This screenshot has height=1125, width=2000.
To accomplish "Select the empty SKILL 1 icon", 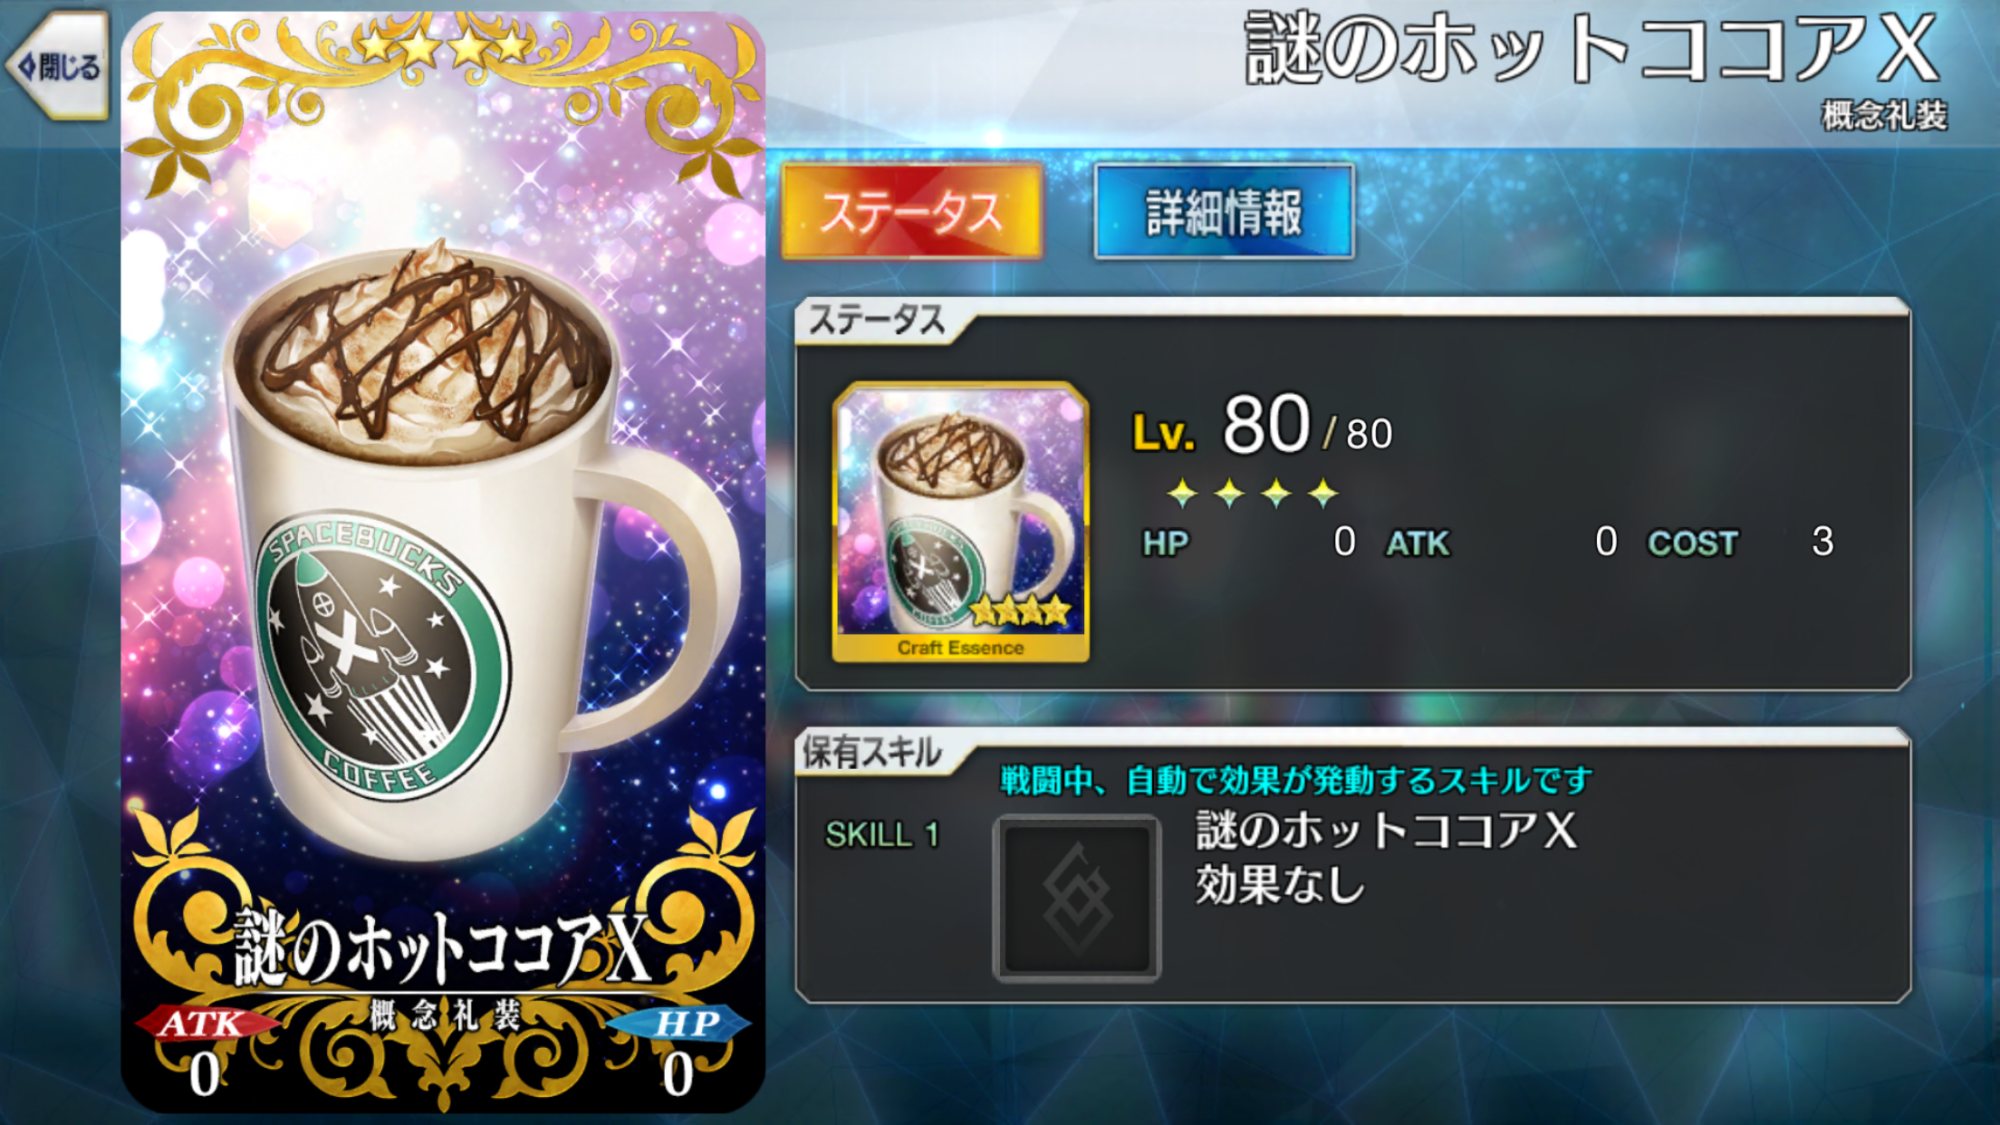I will (1077, 897).
